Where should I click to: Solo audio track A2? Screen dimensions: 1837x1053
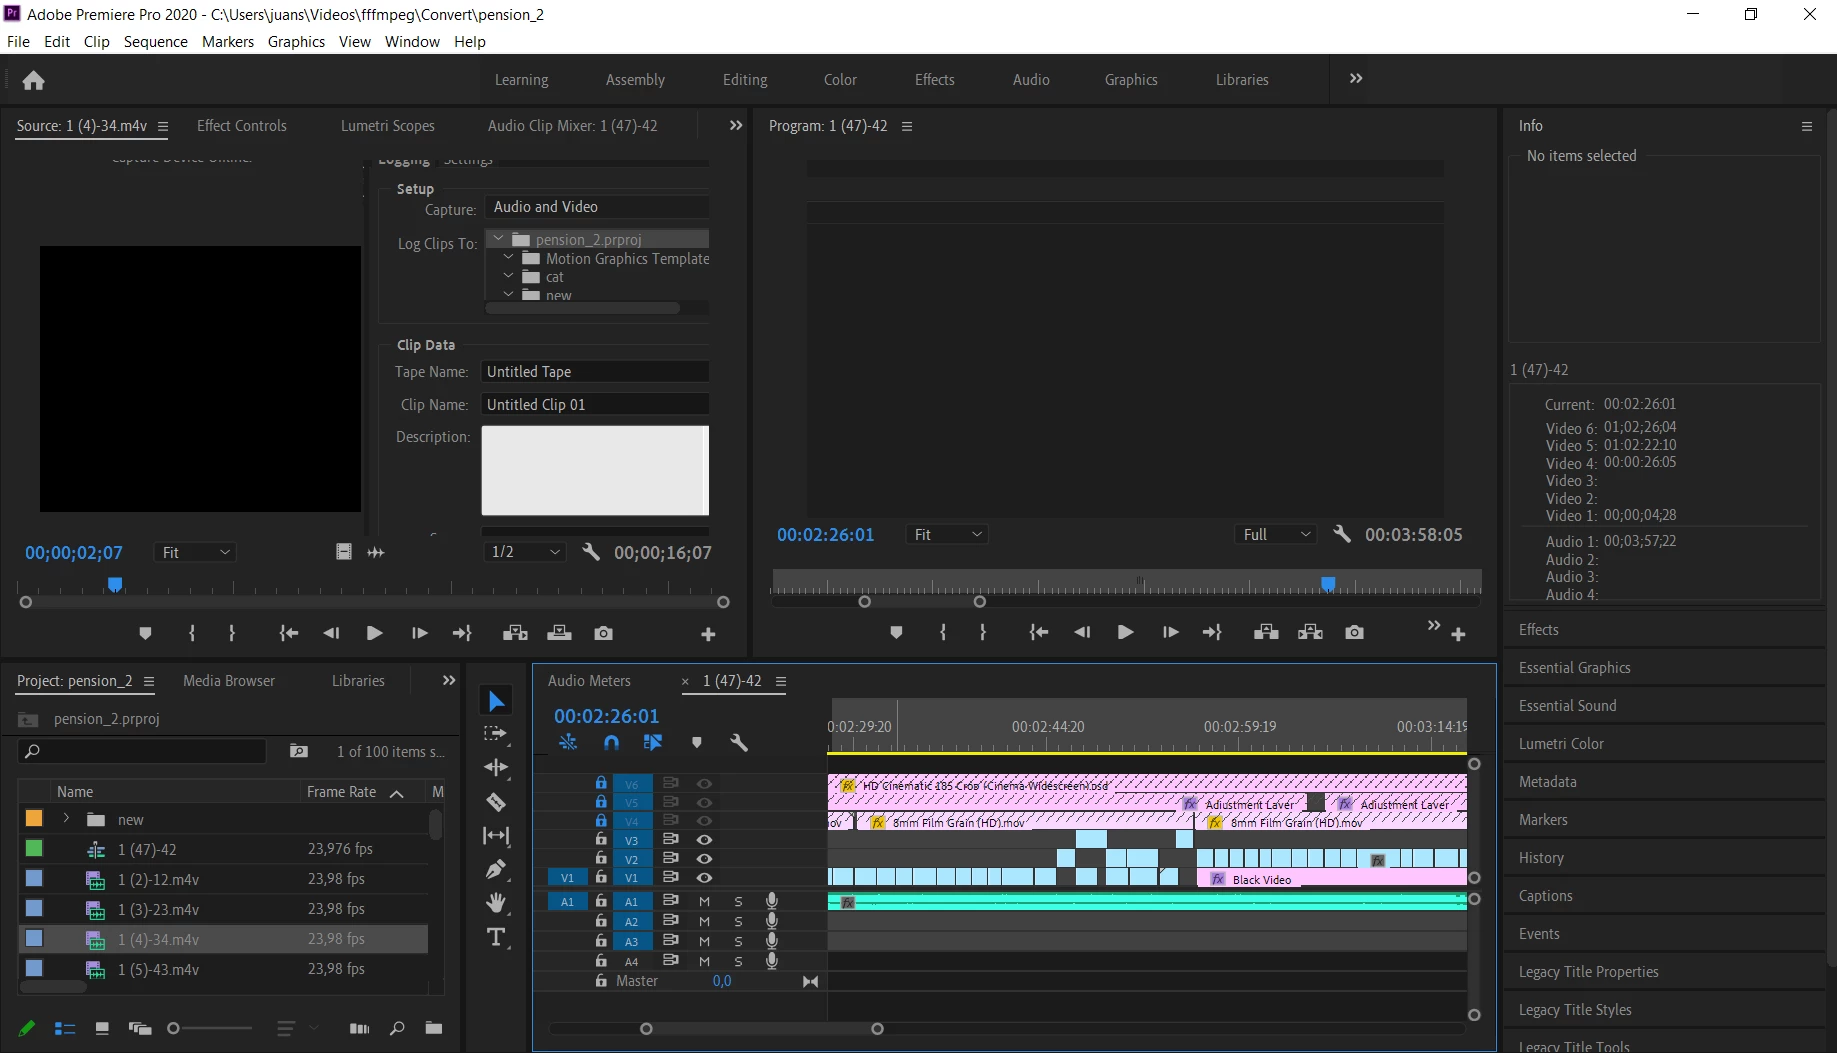click(x=738, y=921)
